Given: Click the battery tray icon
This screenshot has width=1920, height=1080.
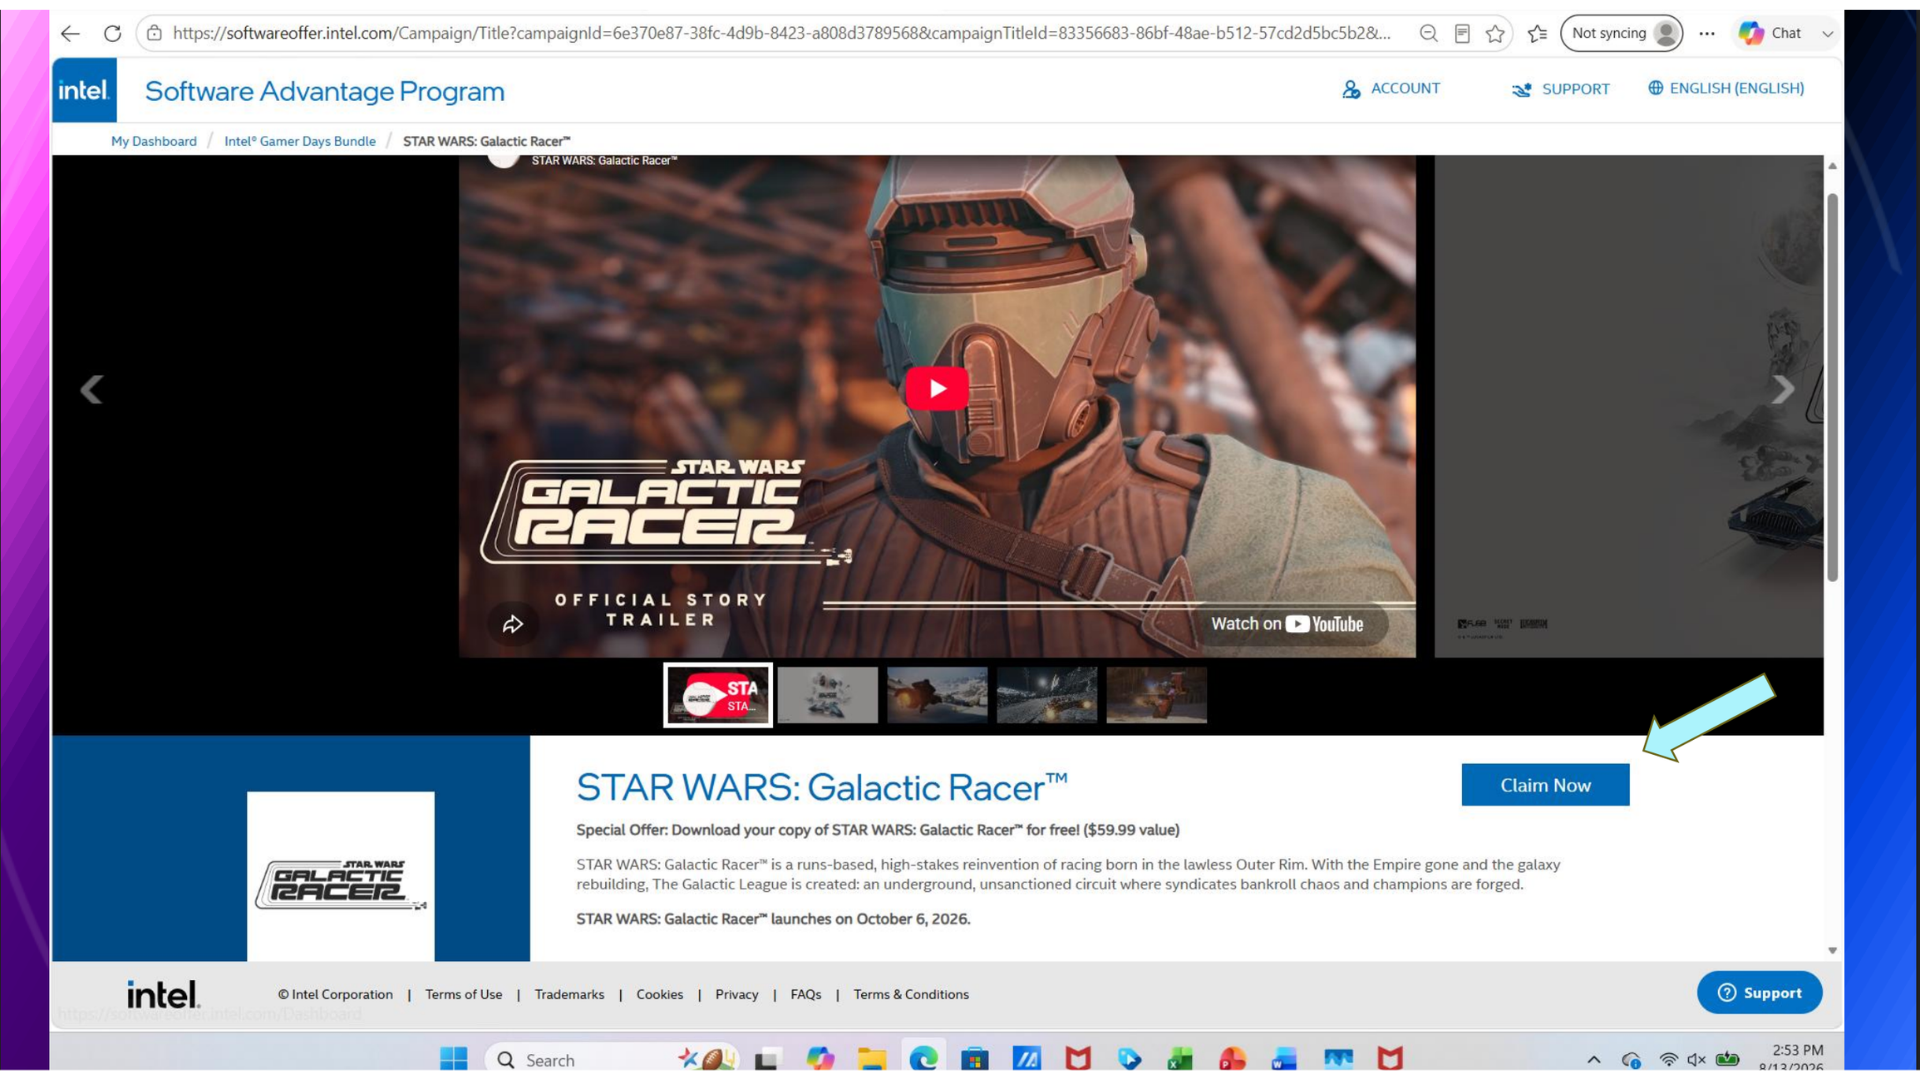Looking at the screenshot, I should pos(1728,1060).
